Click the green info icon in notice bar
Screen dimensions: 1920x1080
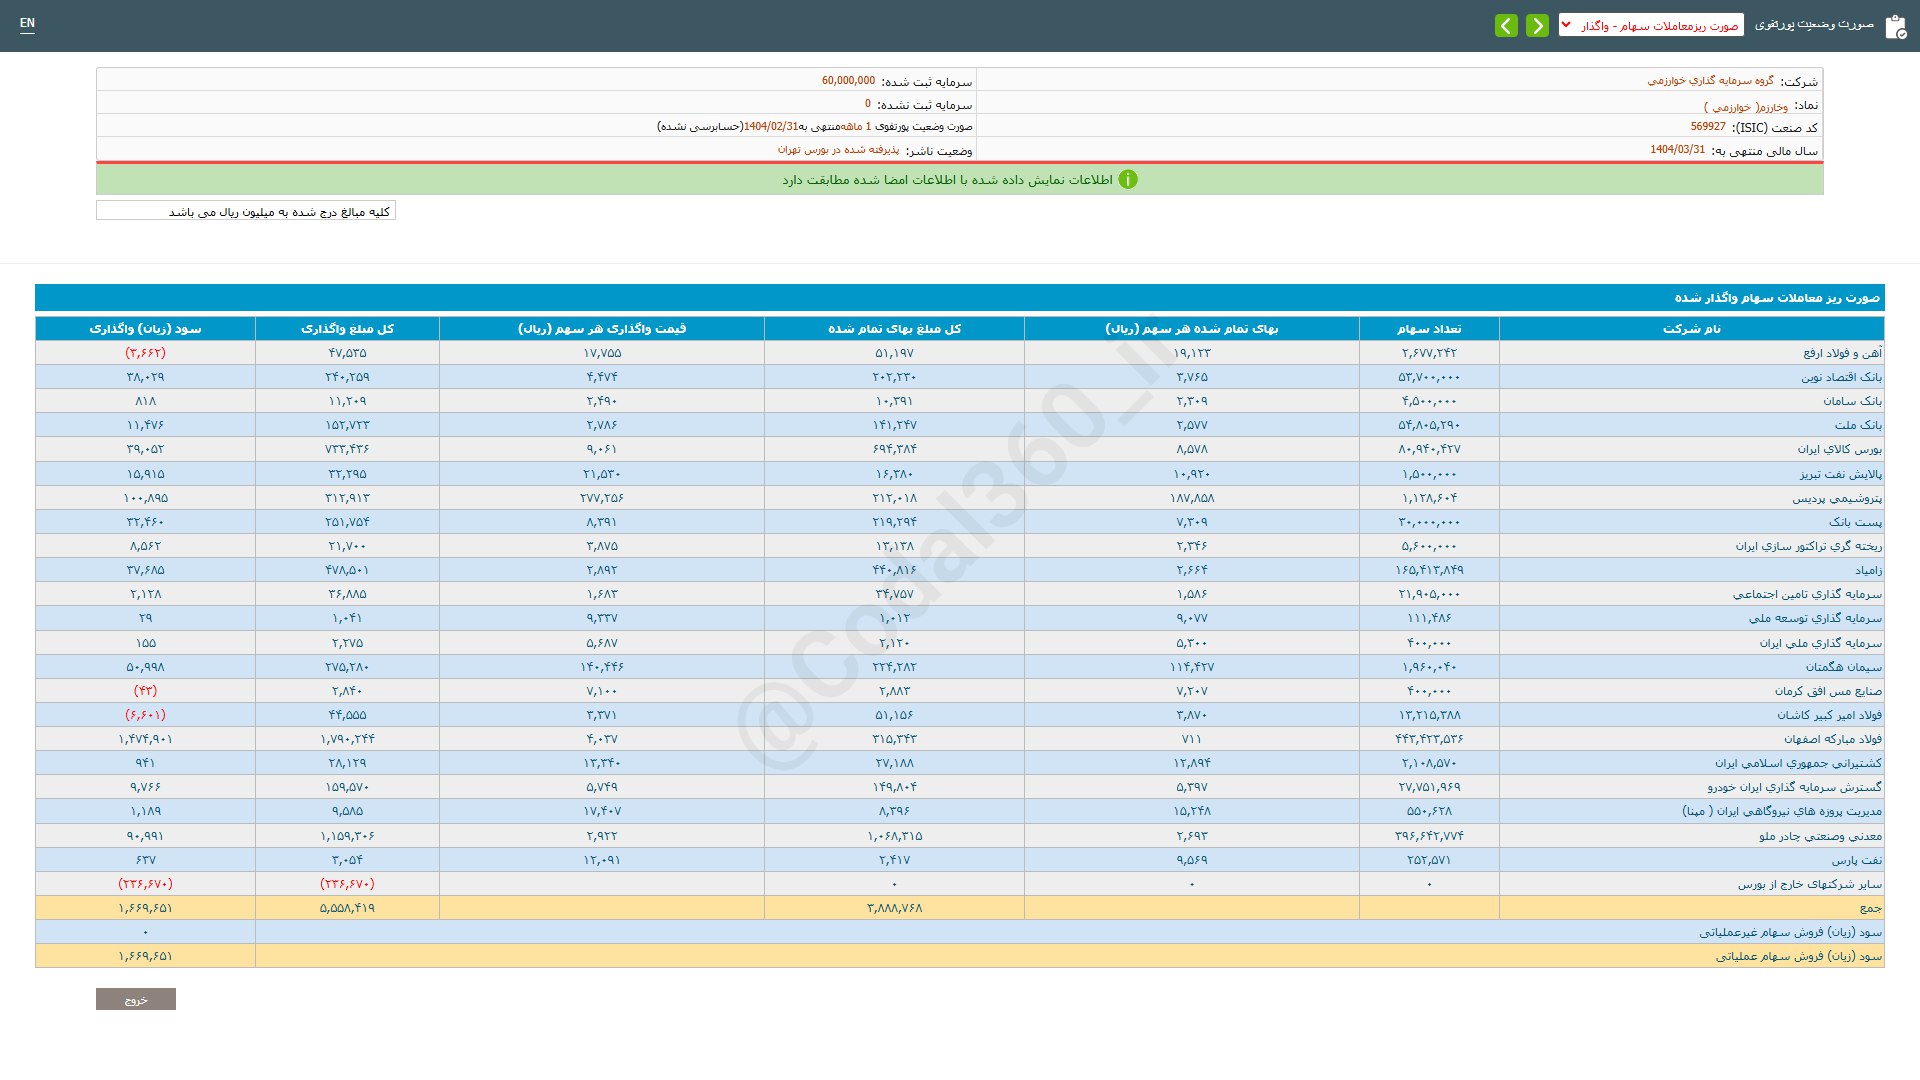point(1128,180)
